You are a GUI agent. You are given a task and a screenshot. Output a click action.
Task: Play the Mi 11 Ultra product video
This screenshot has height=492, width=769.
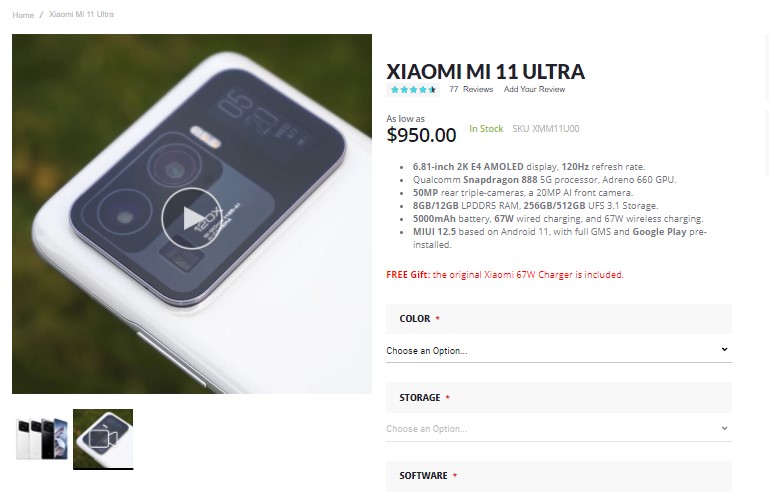[x=192, y=218]
